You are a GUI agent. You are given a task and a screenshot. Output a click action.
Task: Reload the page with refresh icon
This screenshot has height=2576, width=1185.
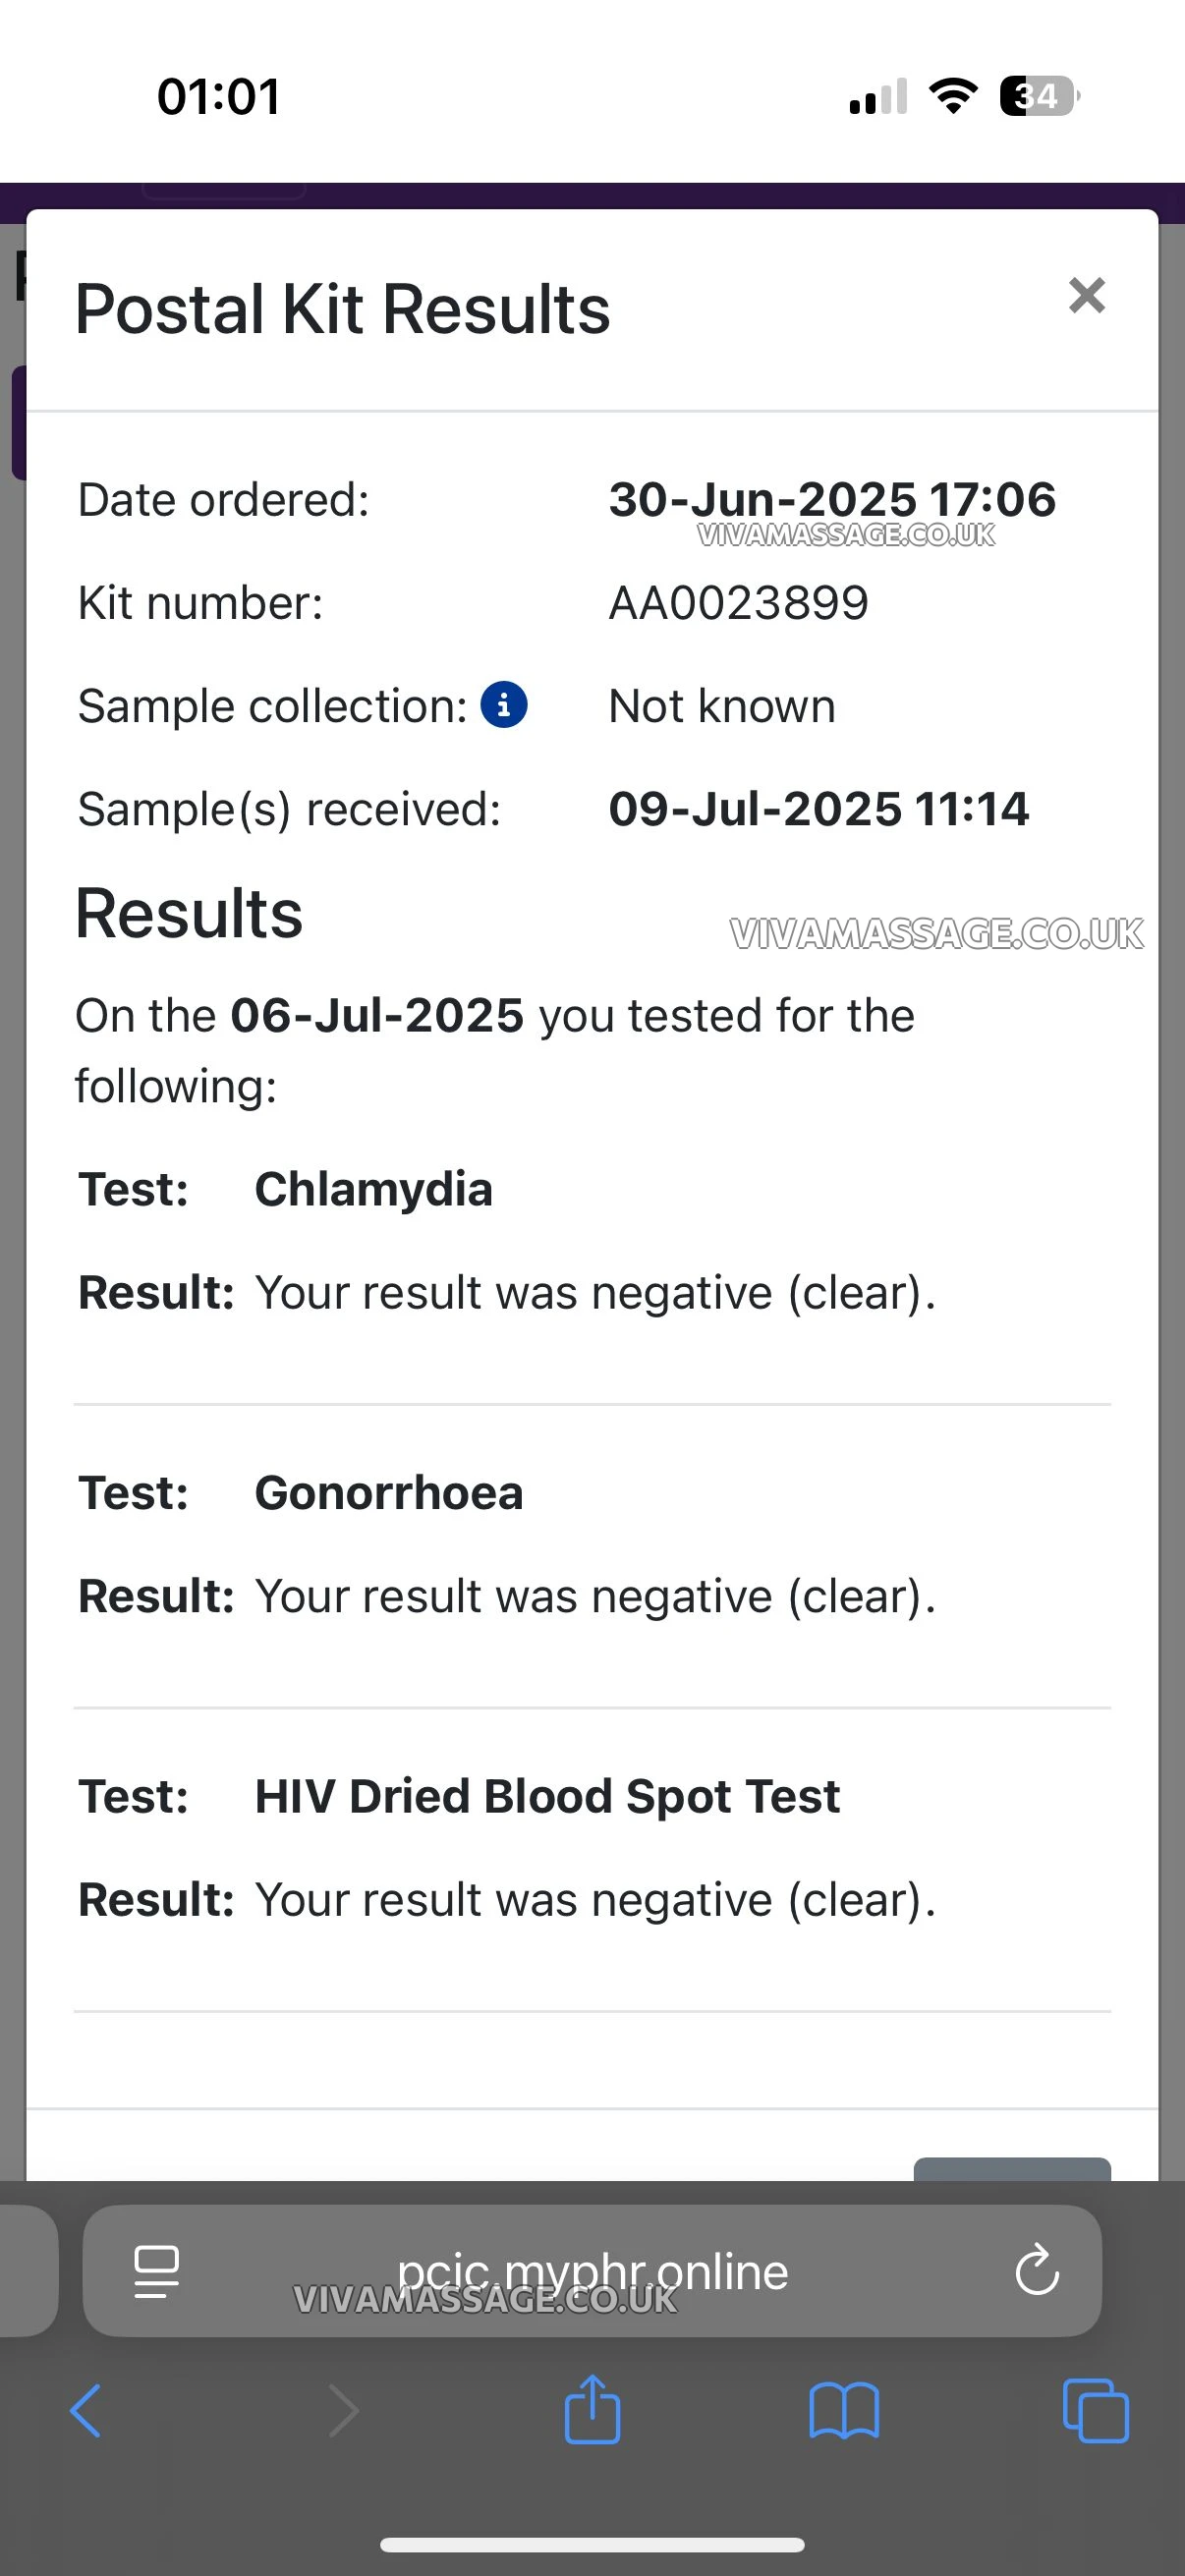(1036, 2269)
